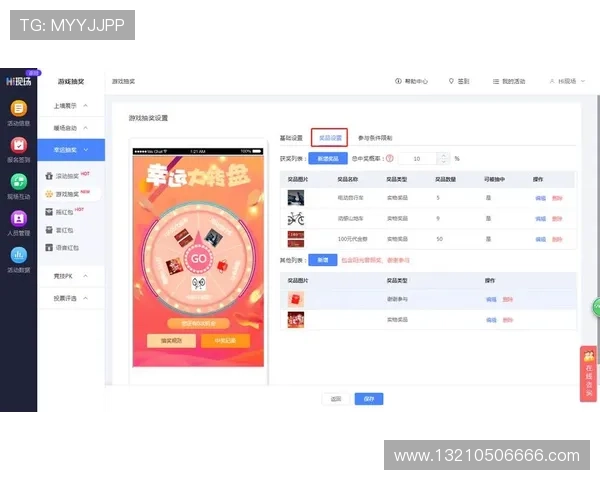Open the 现场互动 green icon
This screenshot has height=480, width=600.
coord(18,182)
